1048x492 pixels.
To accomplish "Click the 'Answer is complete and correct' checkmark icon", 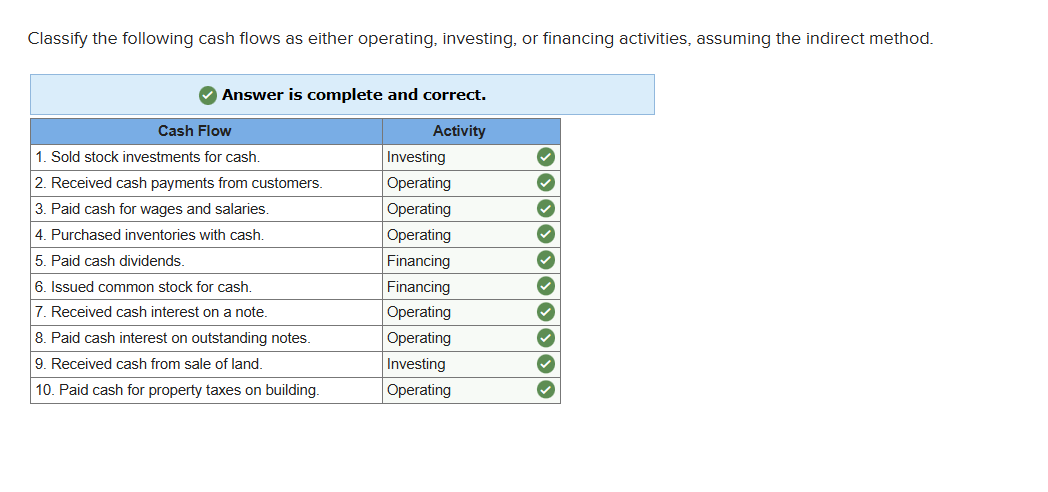I will click(207, 95).
